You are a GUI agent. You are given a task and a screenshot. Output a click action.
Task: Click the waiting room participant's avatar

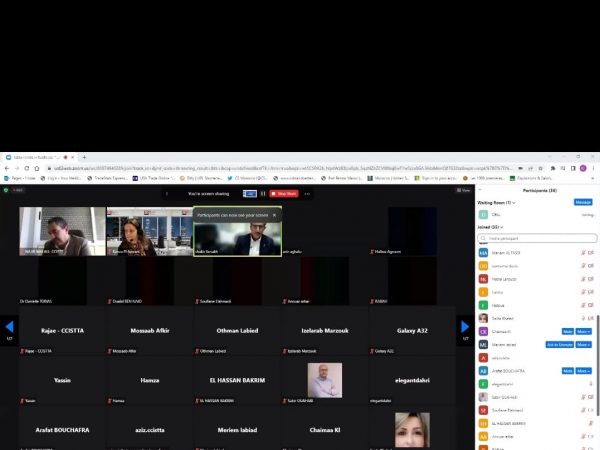point(483,215)
